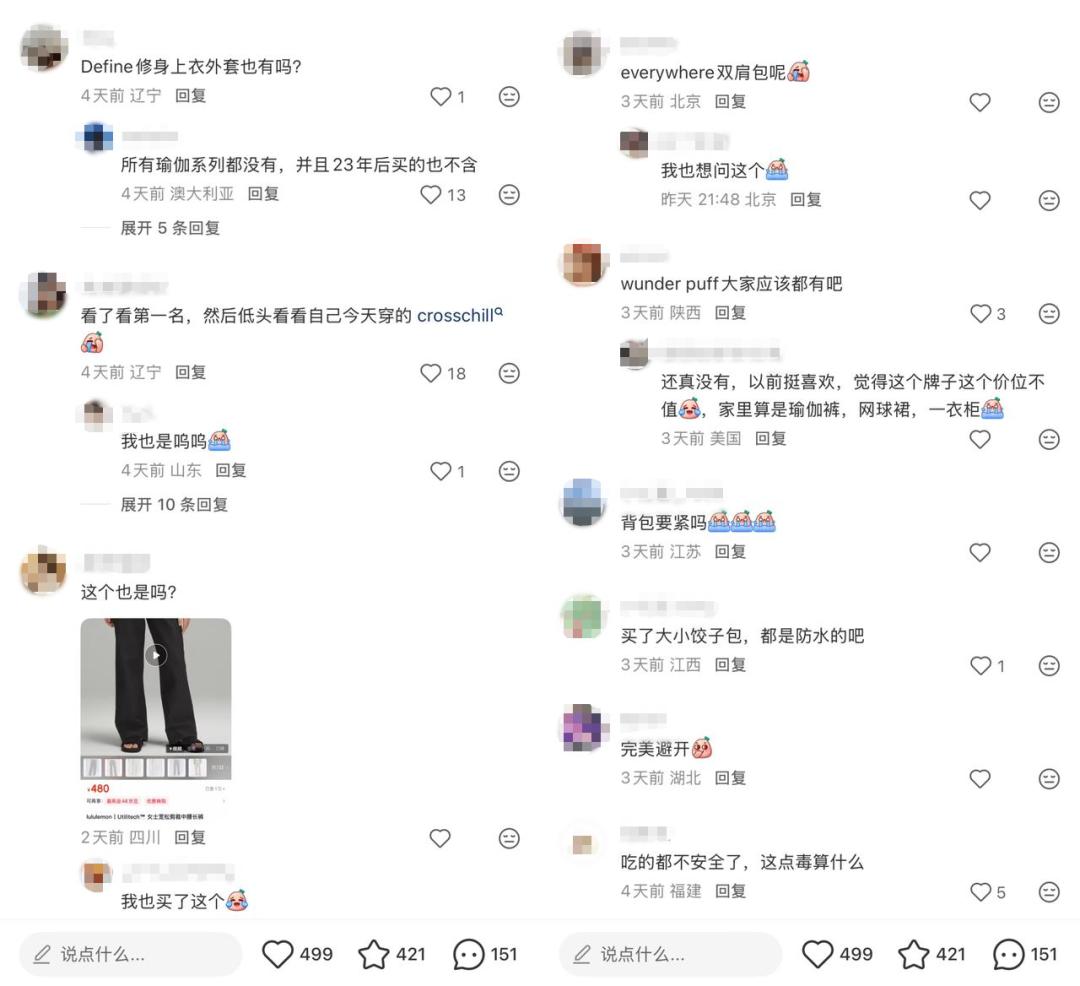Open emoji reaction on crosschill comment

click(509, 373)
